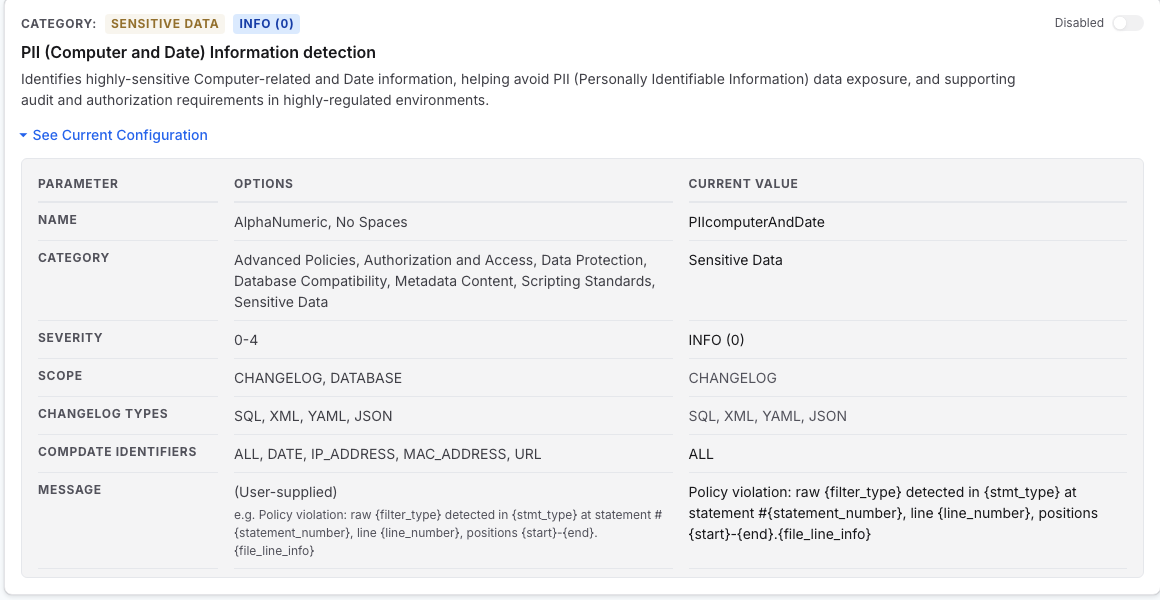
Task: Click the caret icon beside See Current Configuration
Action: coord(24,135)
